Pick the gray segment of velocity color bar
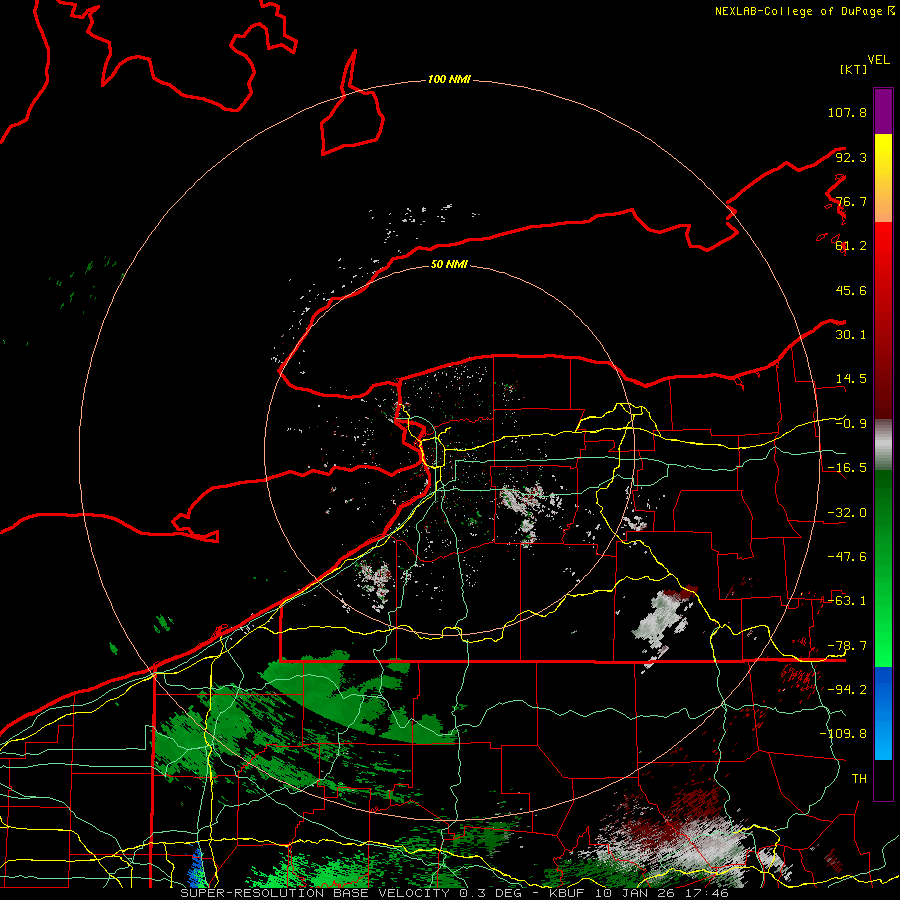 pyautogui.click(x=883, y=445)
